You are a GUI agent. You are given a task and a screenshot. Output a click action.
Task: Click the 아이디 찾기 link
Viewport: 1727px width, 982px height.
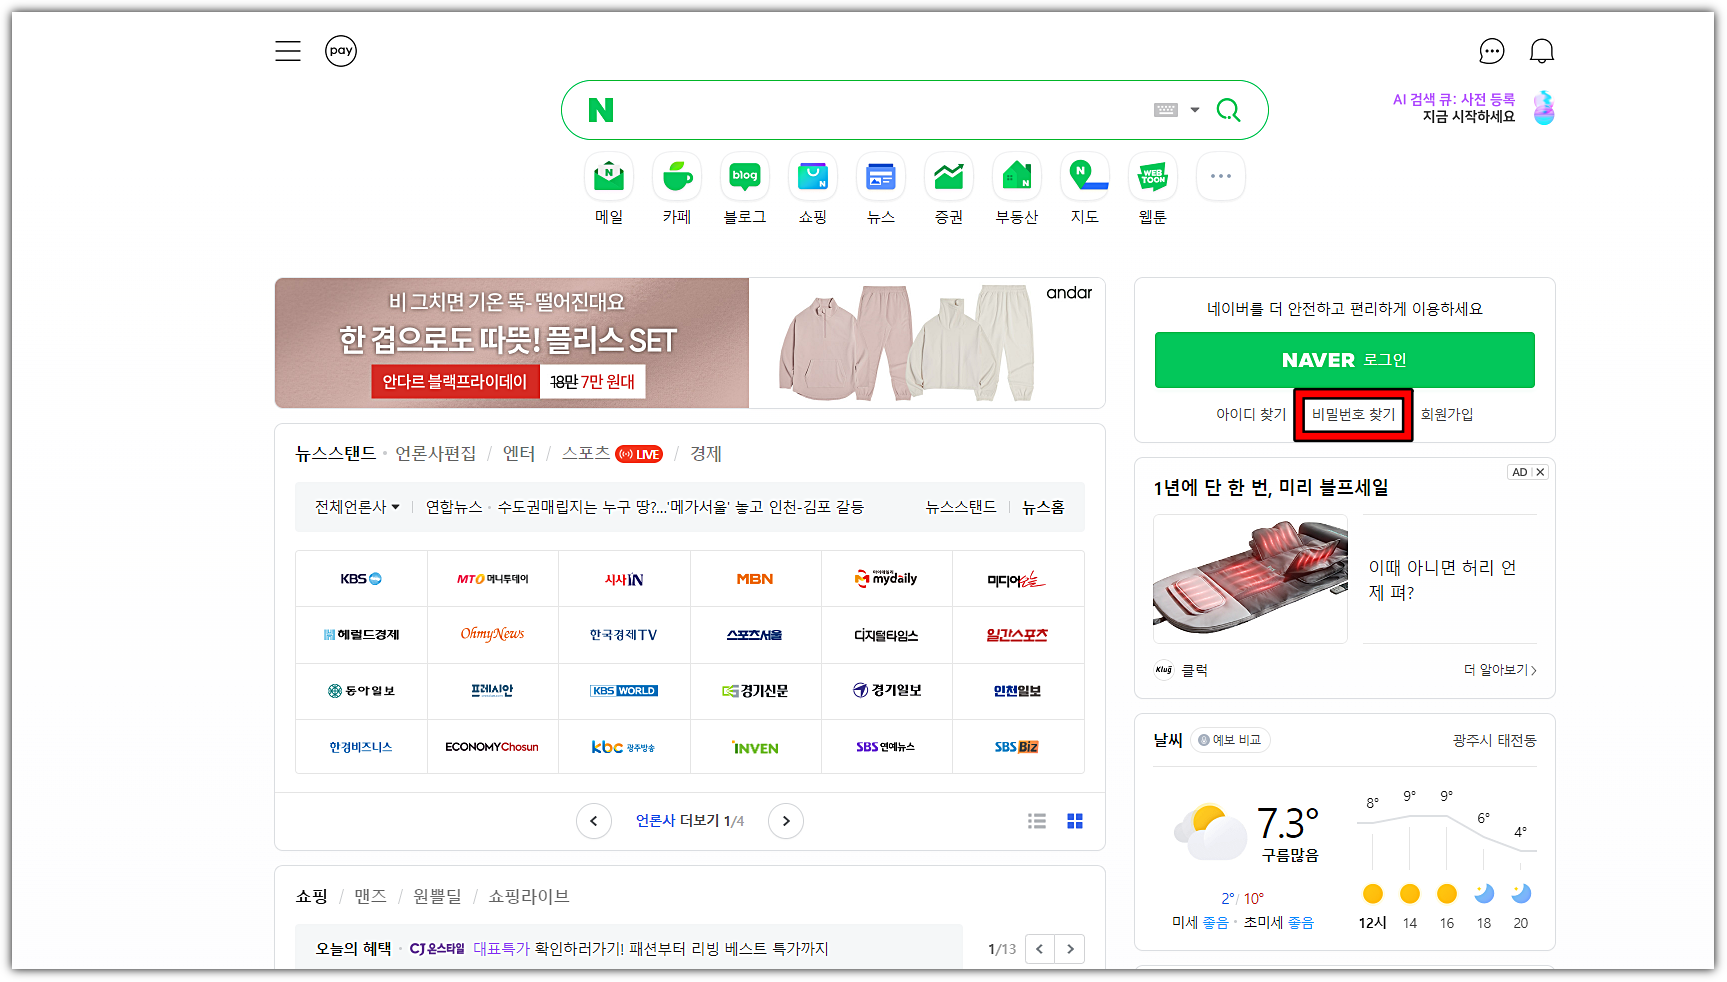(1251, 414)
